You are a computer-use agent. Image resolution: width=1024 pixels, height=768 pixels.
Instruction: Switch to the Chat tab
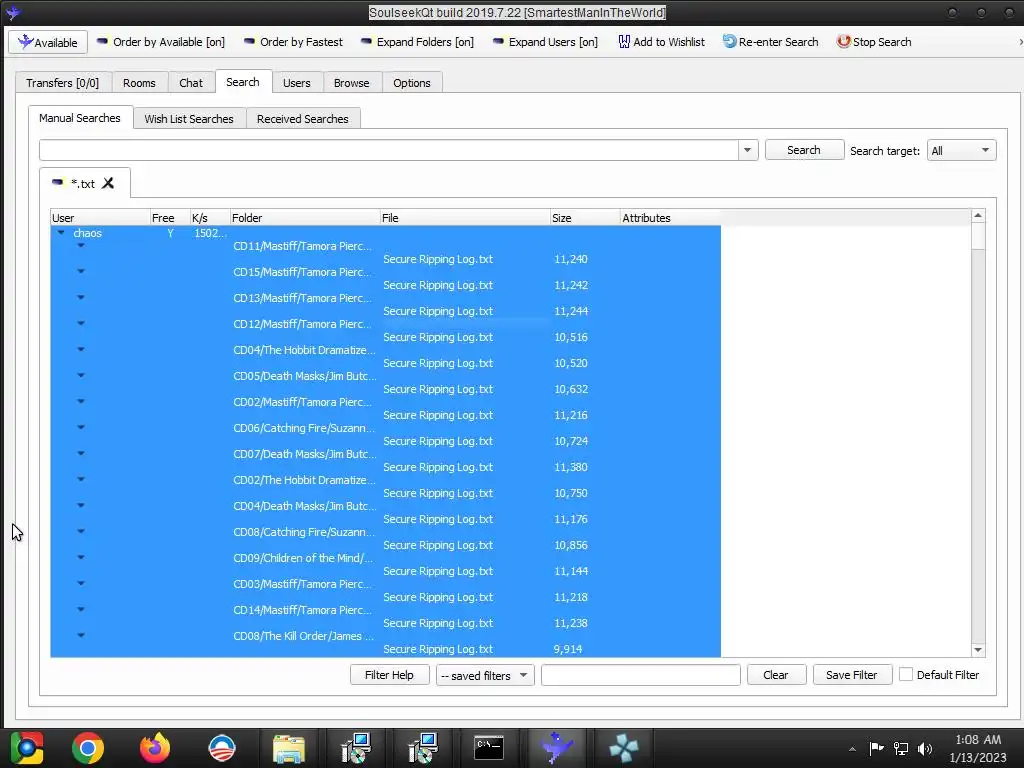191,83
